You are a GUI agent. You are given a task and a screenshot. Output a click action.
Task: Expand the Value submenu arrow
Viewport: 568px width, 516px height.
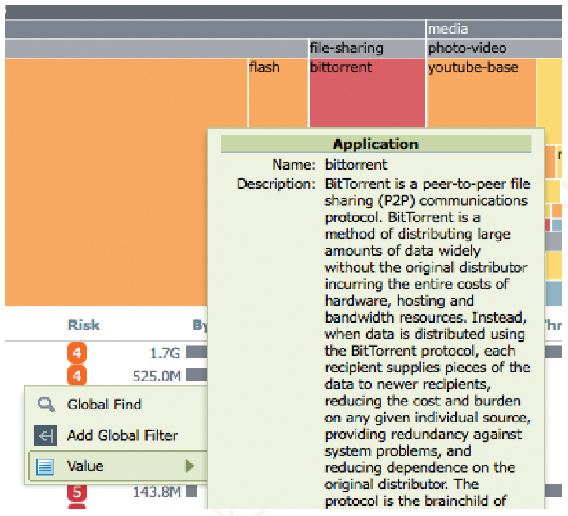point(189,466)
